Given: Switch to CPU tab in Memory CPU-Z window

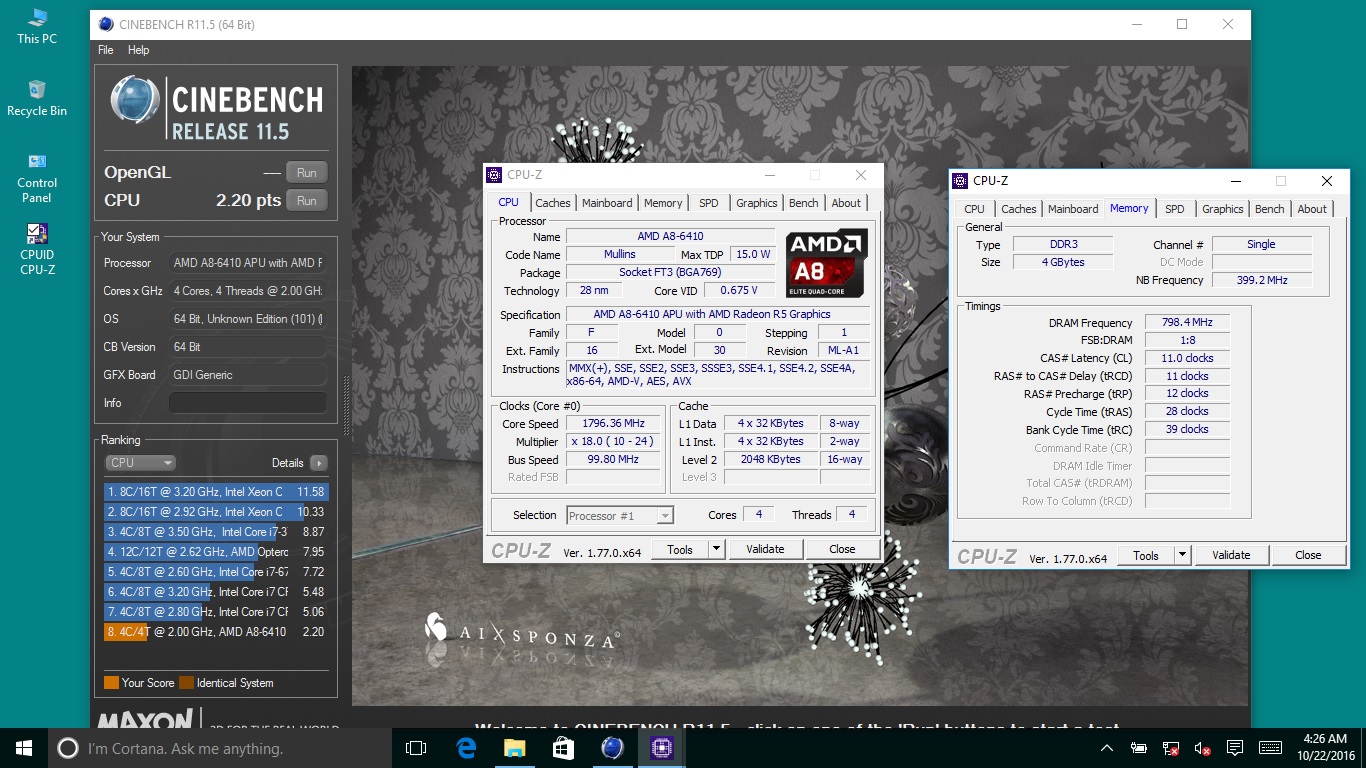Looking at the screenshot, I should coord(974,209).
